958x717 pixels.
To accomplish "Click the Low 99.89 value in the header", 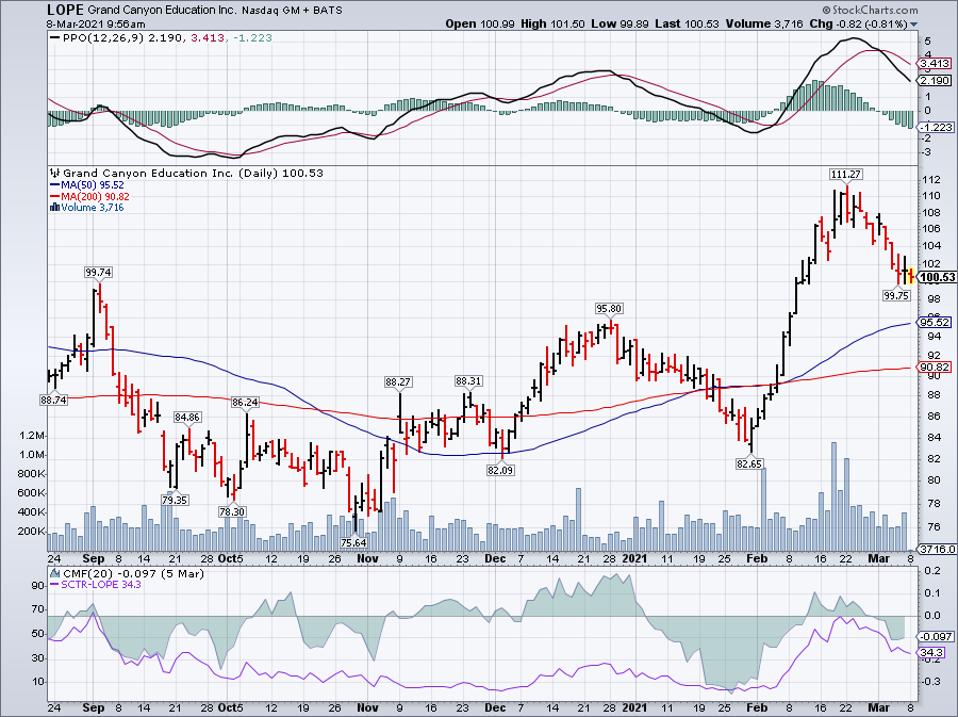I will click(619, 24).
